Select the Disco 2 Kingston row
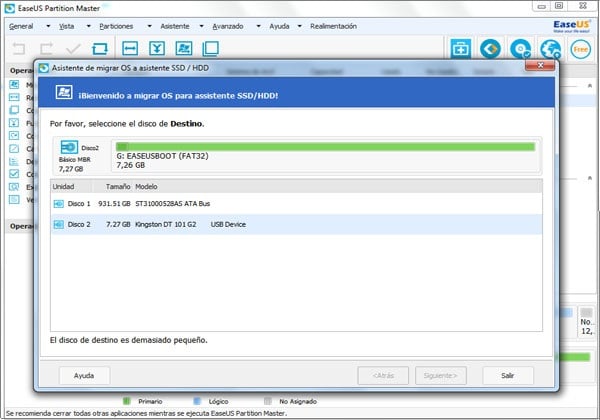Screen dimensions: 600x420 (x=296, y=225)
